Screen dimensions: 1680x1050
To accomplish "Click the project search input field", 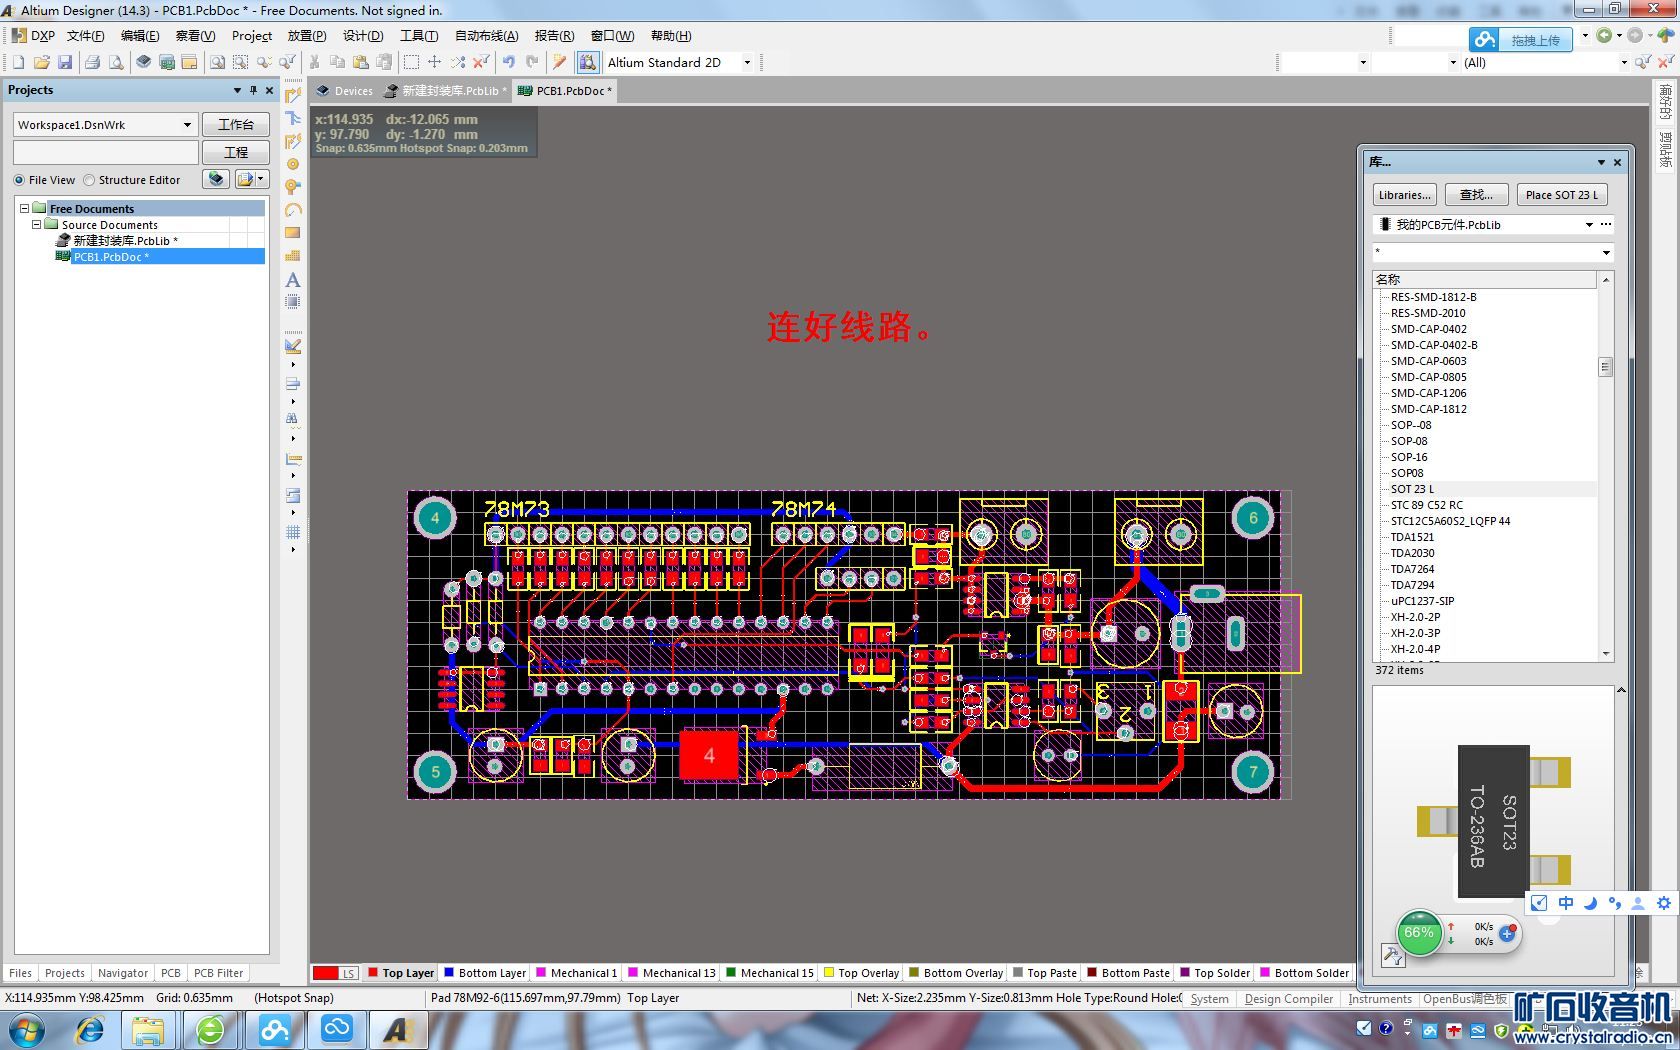I will (106, 152).
